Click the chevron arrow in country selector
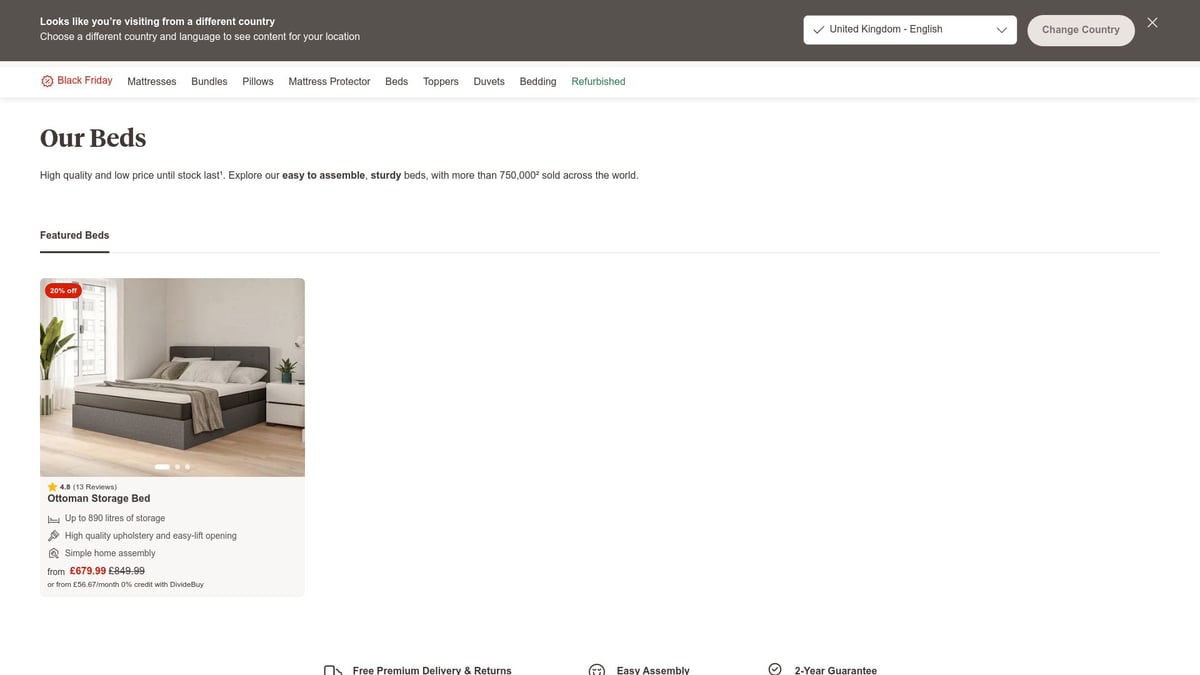The width and height of the screenshot is (1200, 675). 1001,30
